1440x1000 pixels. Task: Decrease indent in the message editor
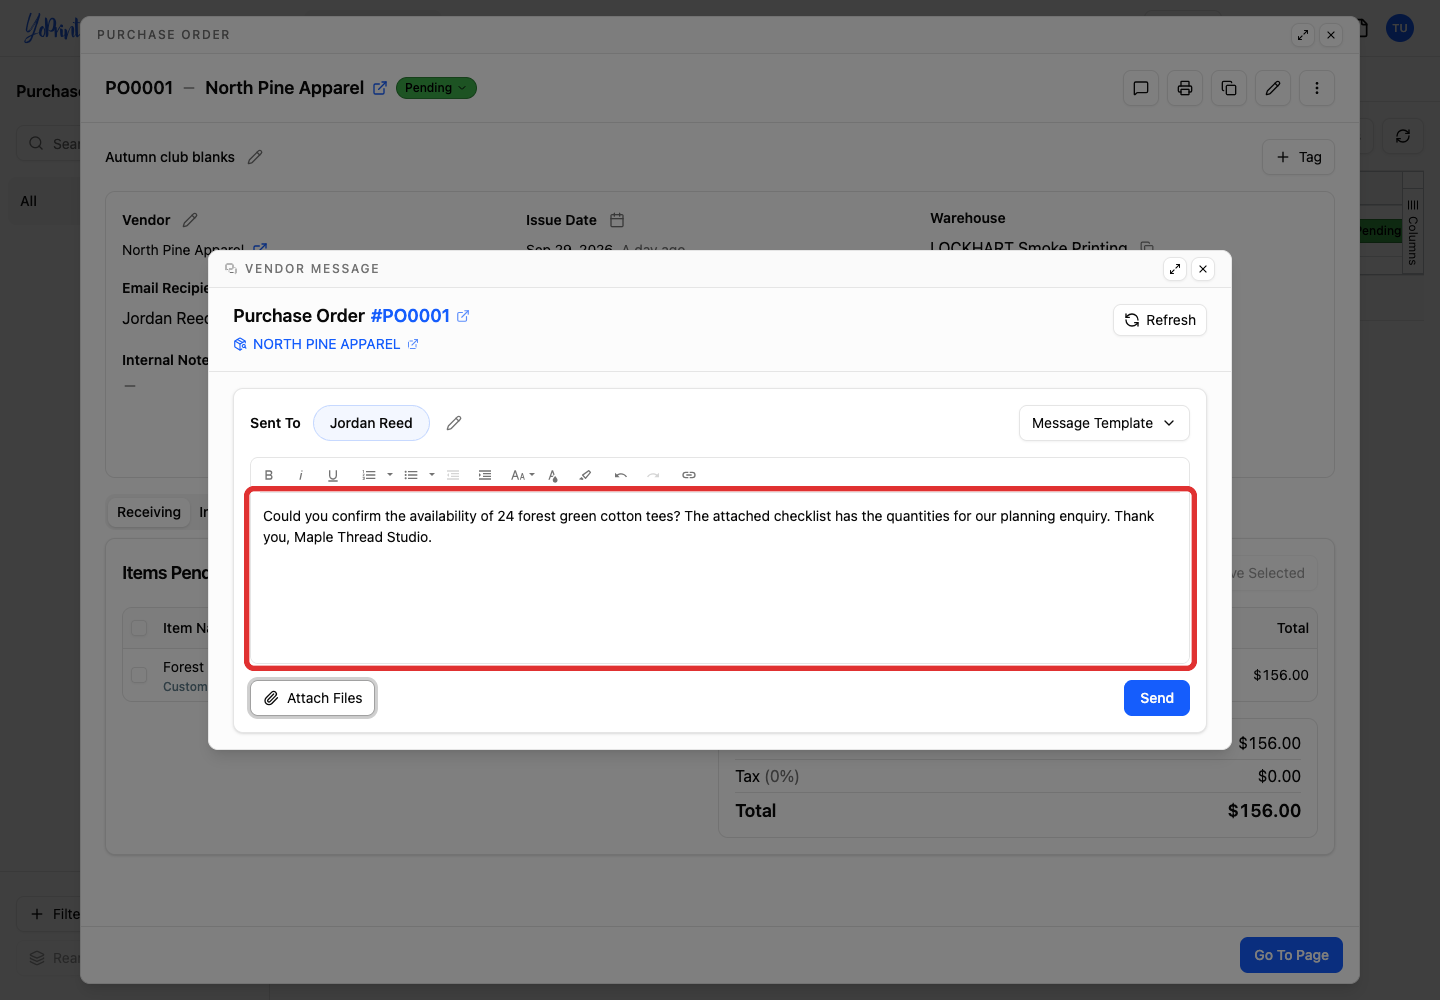click(453, 475)
